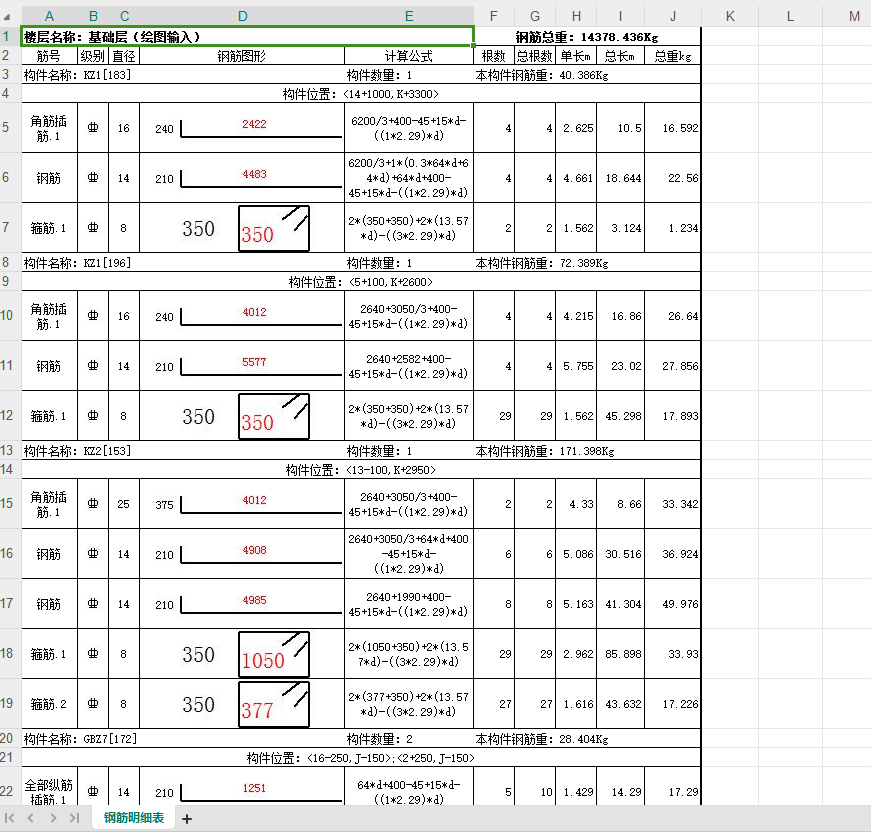Click the 钢筋总重: 14378.436Kg cell
871x832 pixels.
[587, 37]
